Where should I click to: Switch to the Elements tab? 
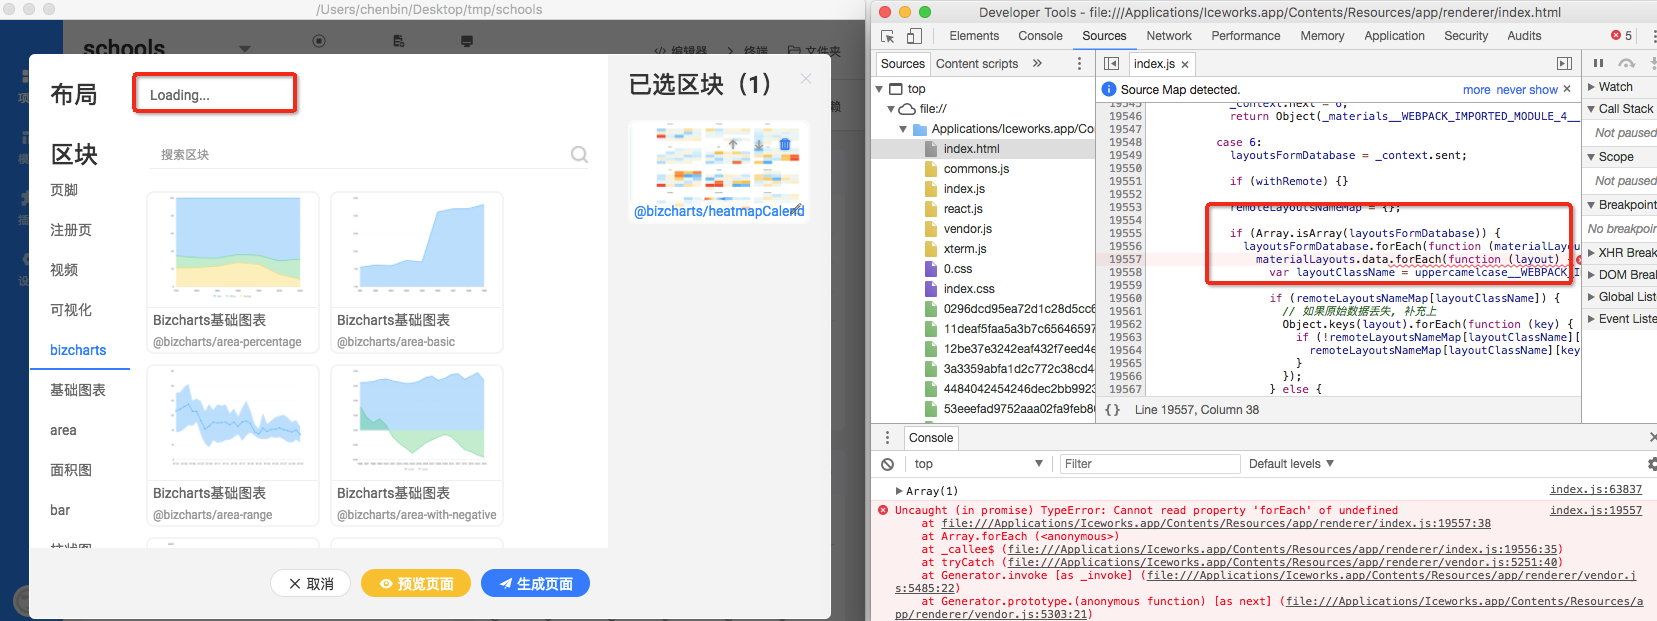(x=974, y=36)
